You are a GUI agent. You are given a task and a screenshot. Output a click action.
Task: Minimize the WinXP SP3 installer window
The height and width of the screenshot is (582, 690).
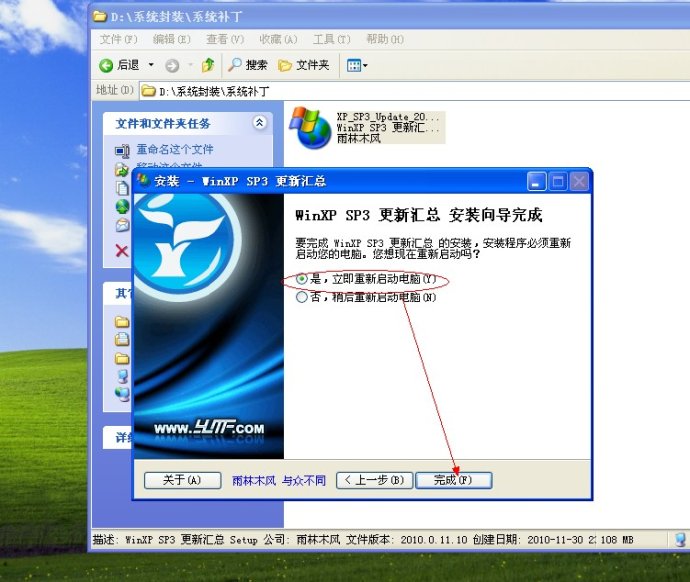click(536, 181)
